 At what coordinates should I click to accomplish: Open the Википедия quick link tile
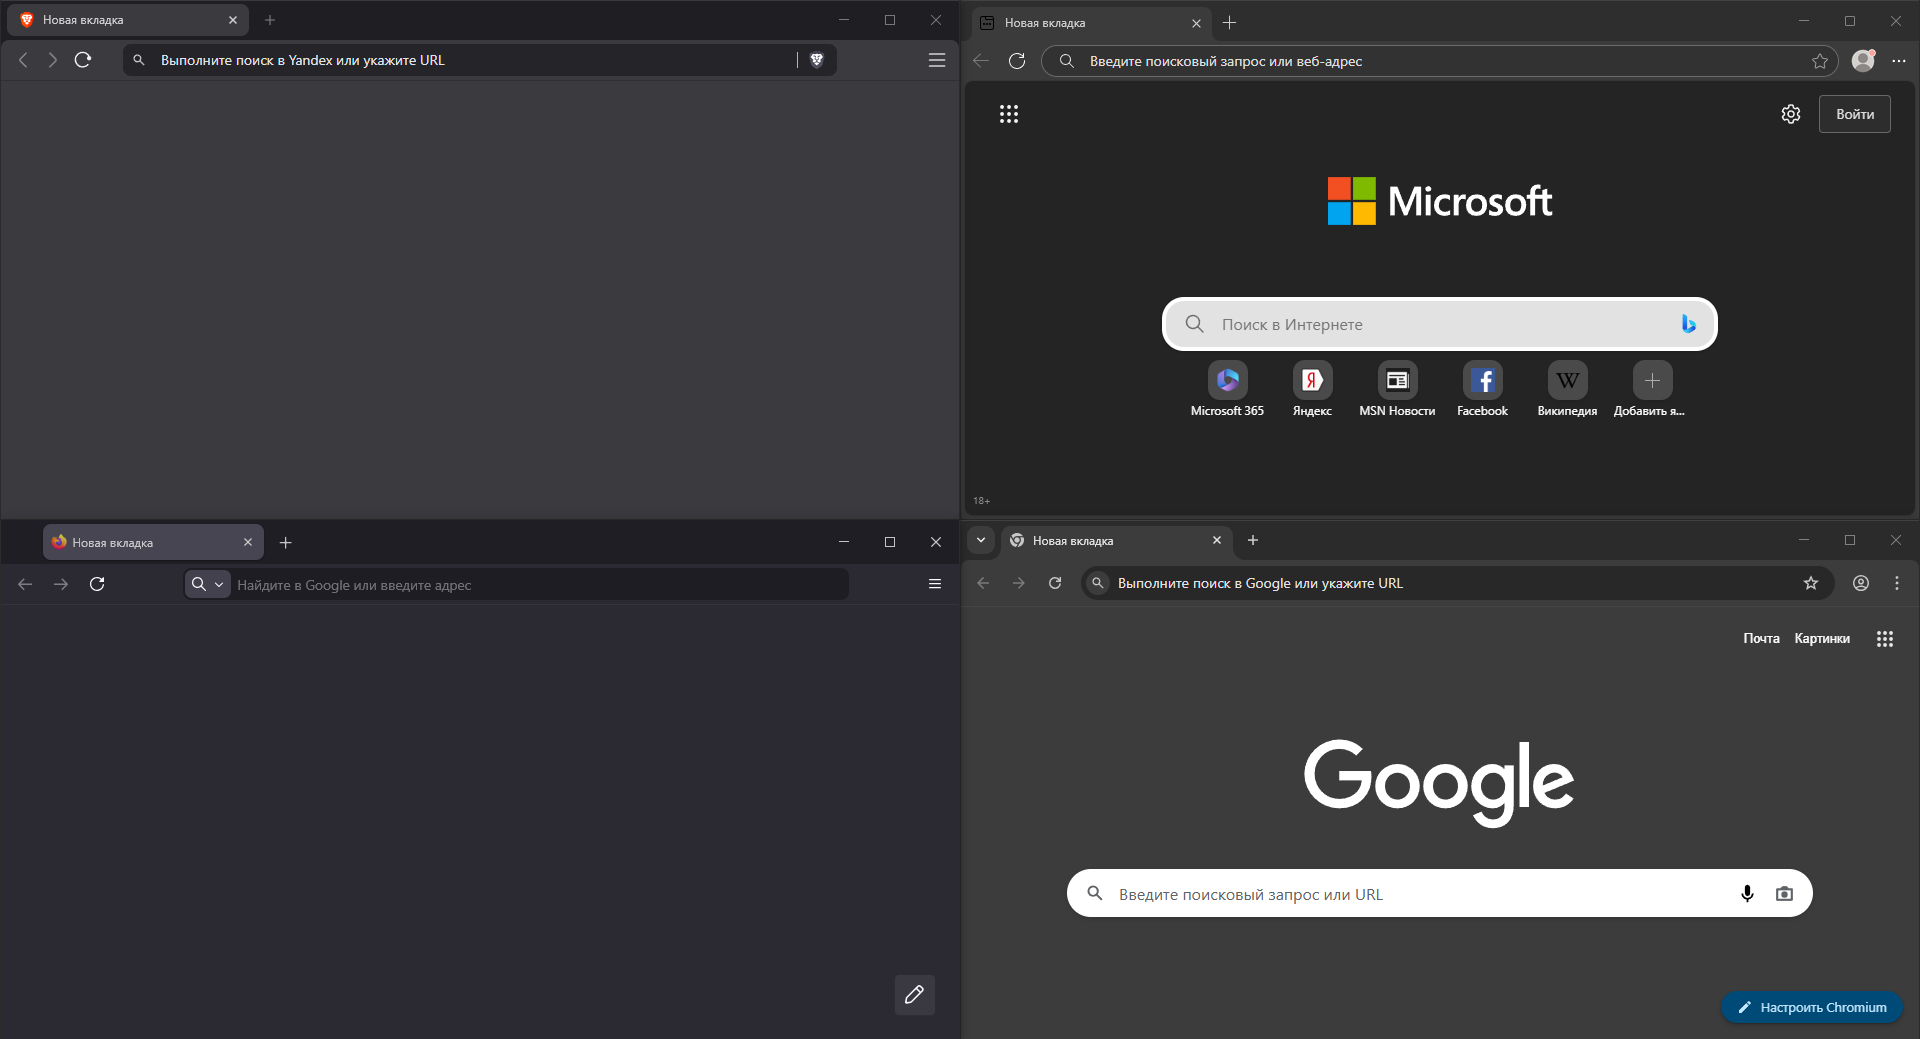[x=1567, y=390]
